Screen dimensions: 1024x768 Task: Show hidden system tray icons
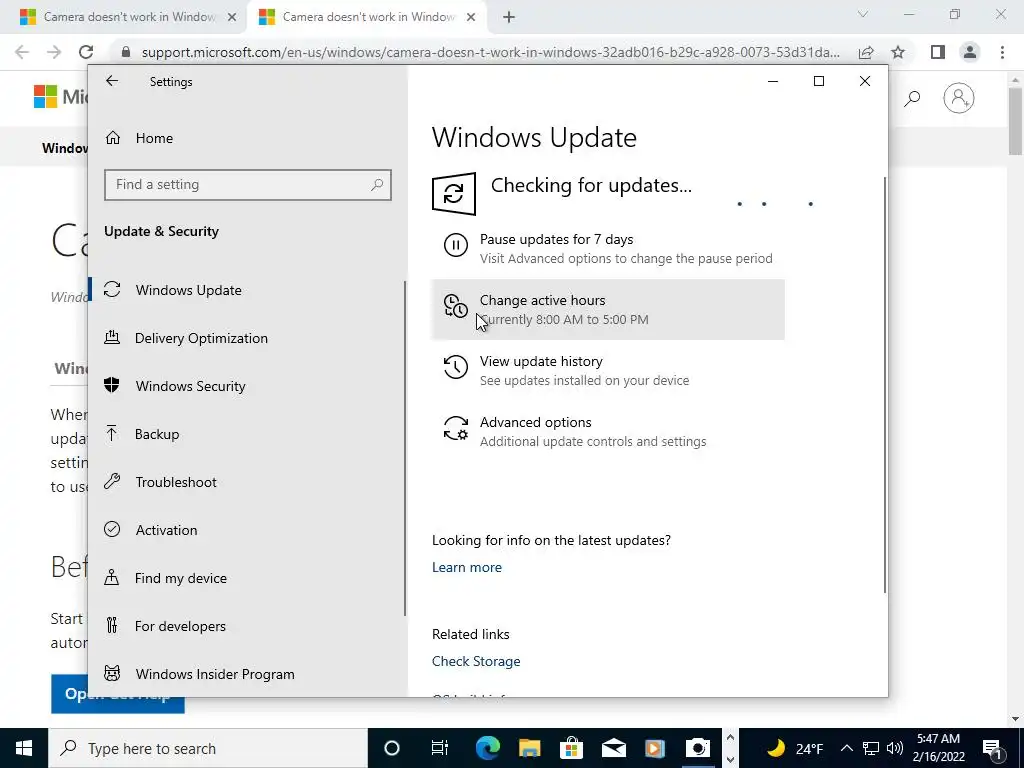click(846, 748)
